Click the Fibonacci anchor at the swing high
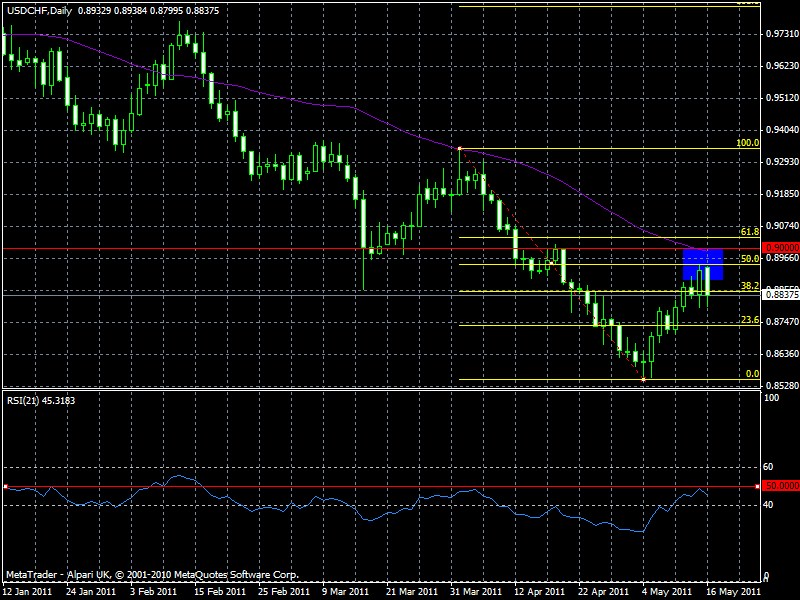 (x=459, y=149)
